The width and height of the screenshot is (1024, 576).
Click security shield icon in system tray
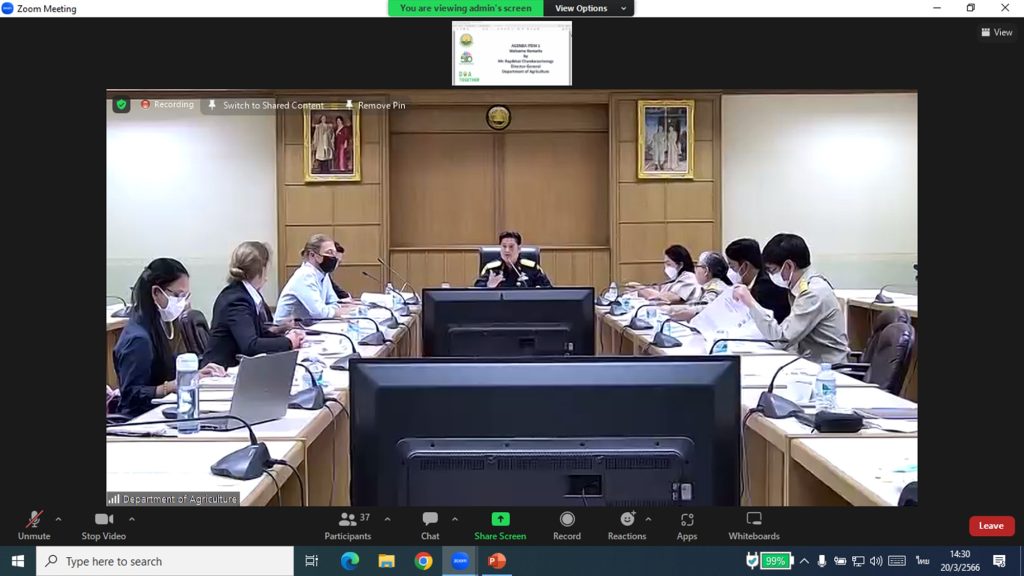(752, 560)
